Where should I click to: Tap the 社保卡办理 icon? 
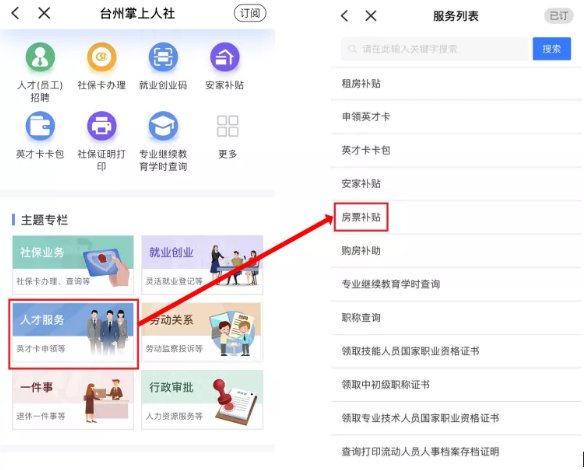coord(102,57)
